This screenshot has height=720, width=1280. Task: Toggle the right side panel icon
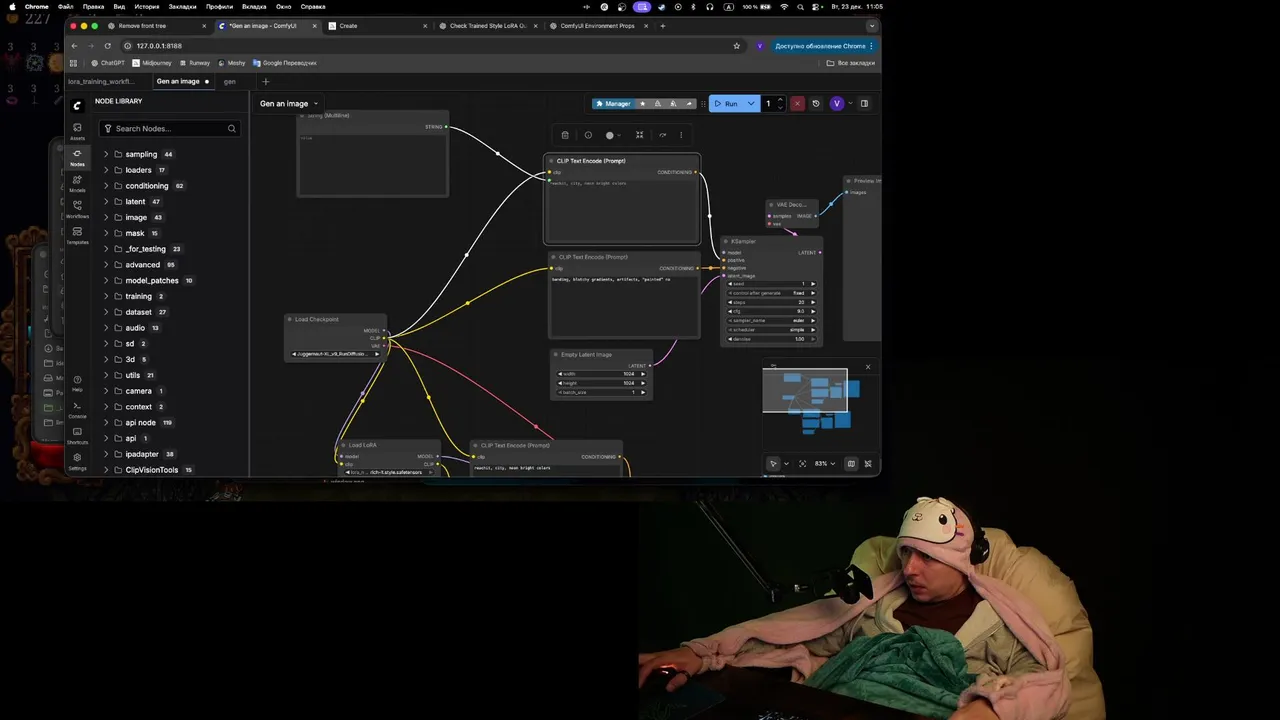point(865,103)
